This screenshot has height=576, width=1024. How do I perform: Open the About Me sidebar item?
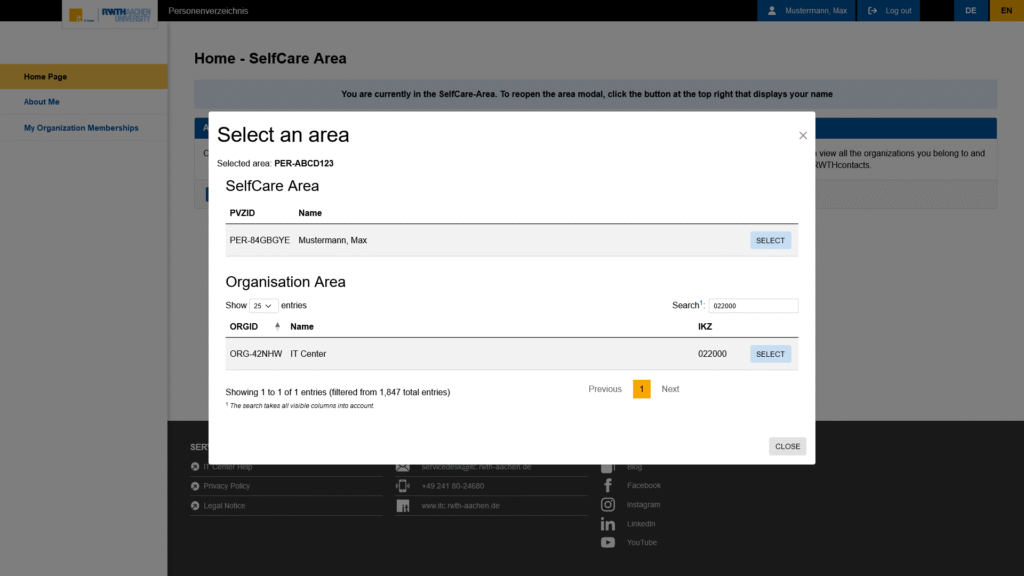[42, 102]
